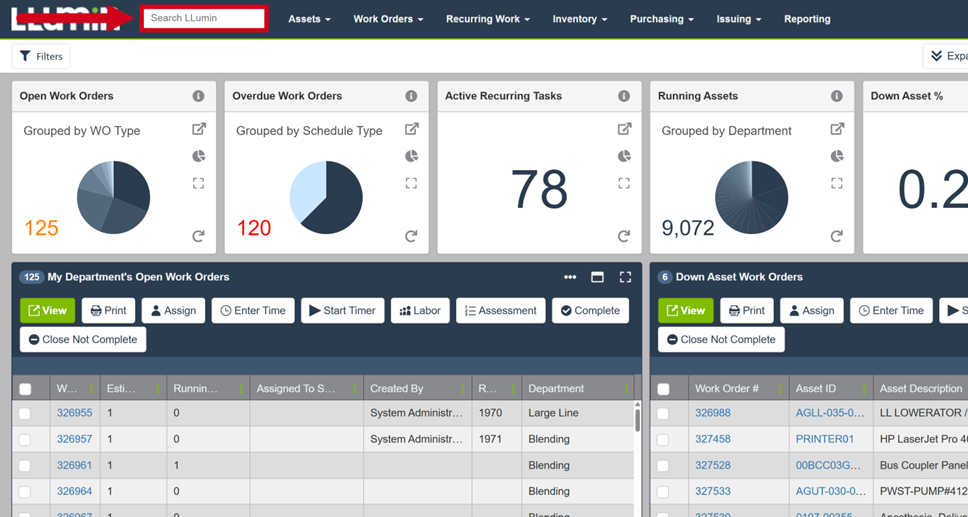Click the three-dot menu on My Department's panel
Screen dimensions: 968x517
(x=570, y=277)
